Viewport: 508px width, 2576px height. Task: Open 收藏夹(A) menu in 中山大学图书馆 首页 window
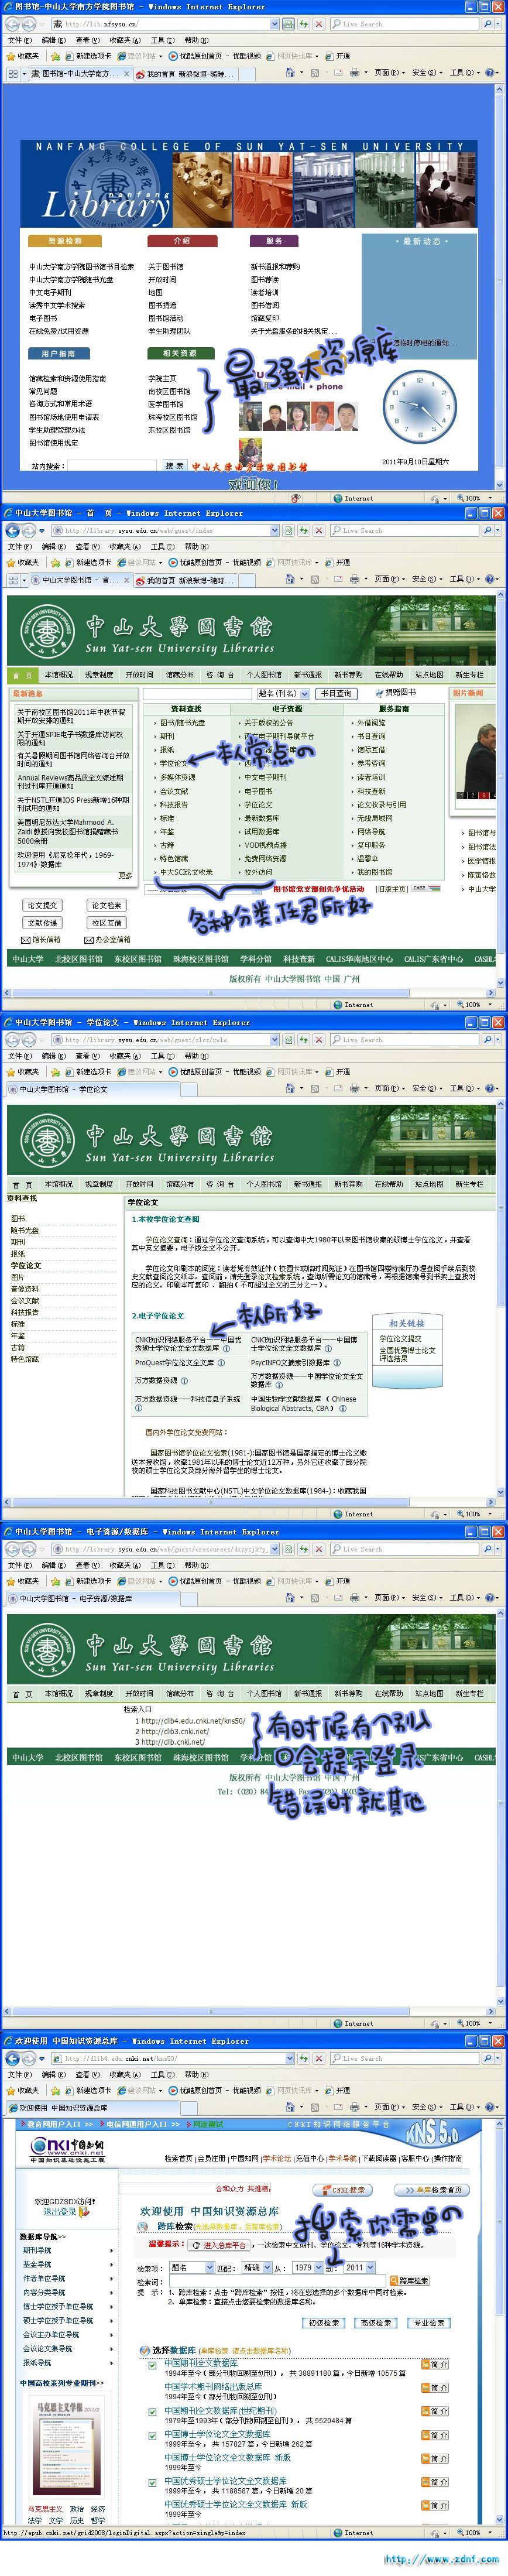click(x=125, y=547)
